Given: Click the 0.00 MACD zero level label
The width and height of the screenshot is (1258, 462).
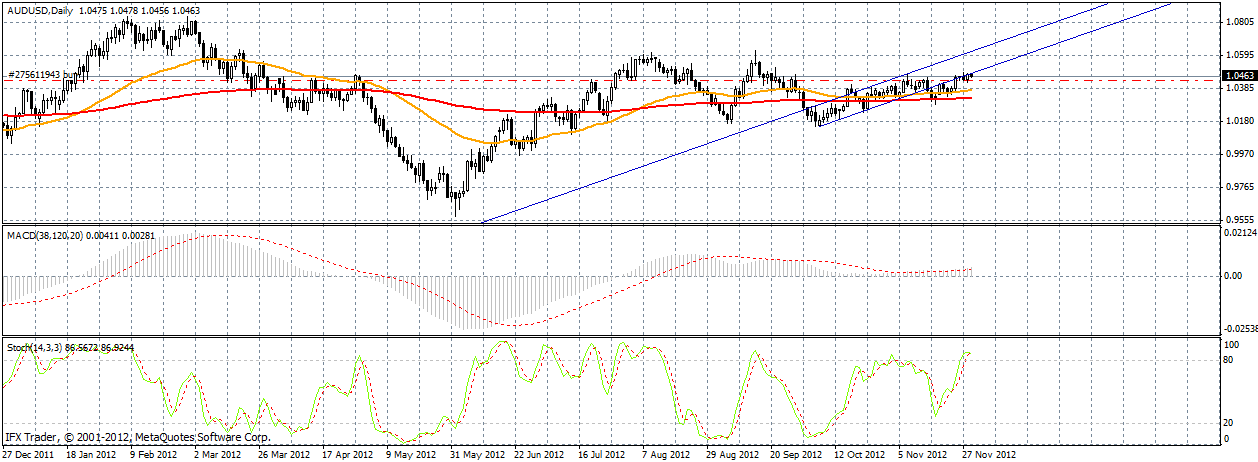Looking at the screenshot, I should click(1233, 275).
